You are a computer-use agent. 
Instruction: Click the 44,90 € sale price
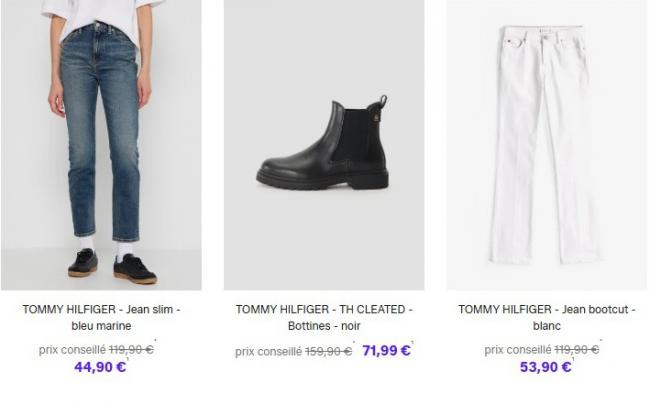tap(100, 367)
